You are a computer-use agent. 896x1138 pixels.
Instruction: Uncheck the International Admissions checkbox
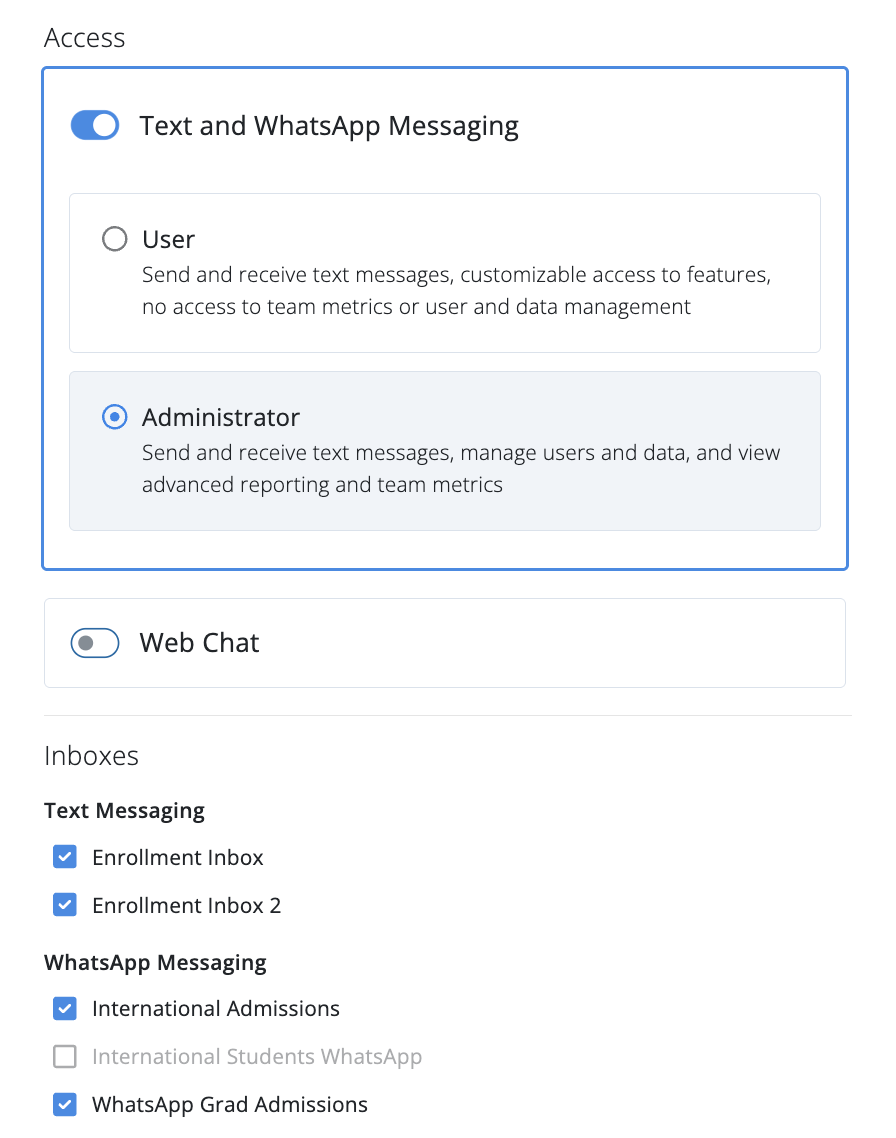coord(65,1008)
